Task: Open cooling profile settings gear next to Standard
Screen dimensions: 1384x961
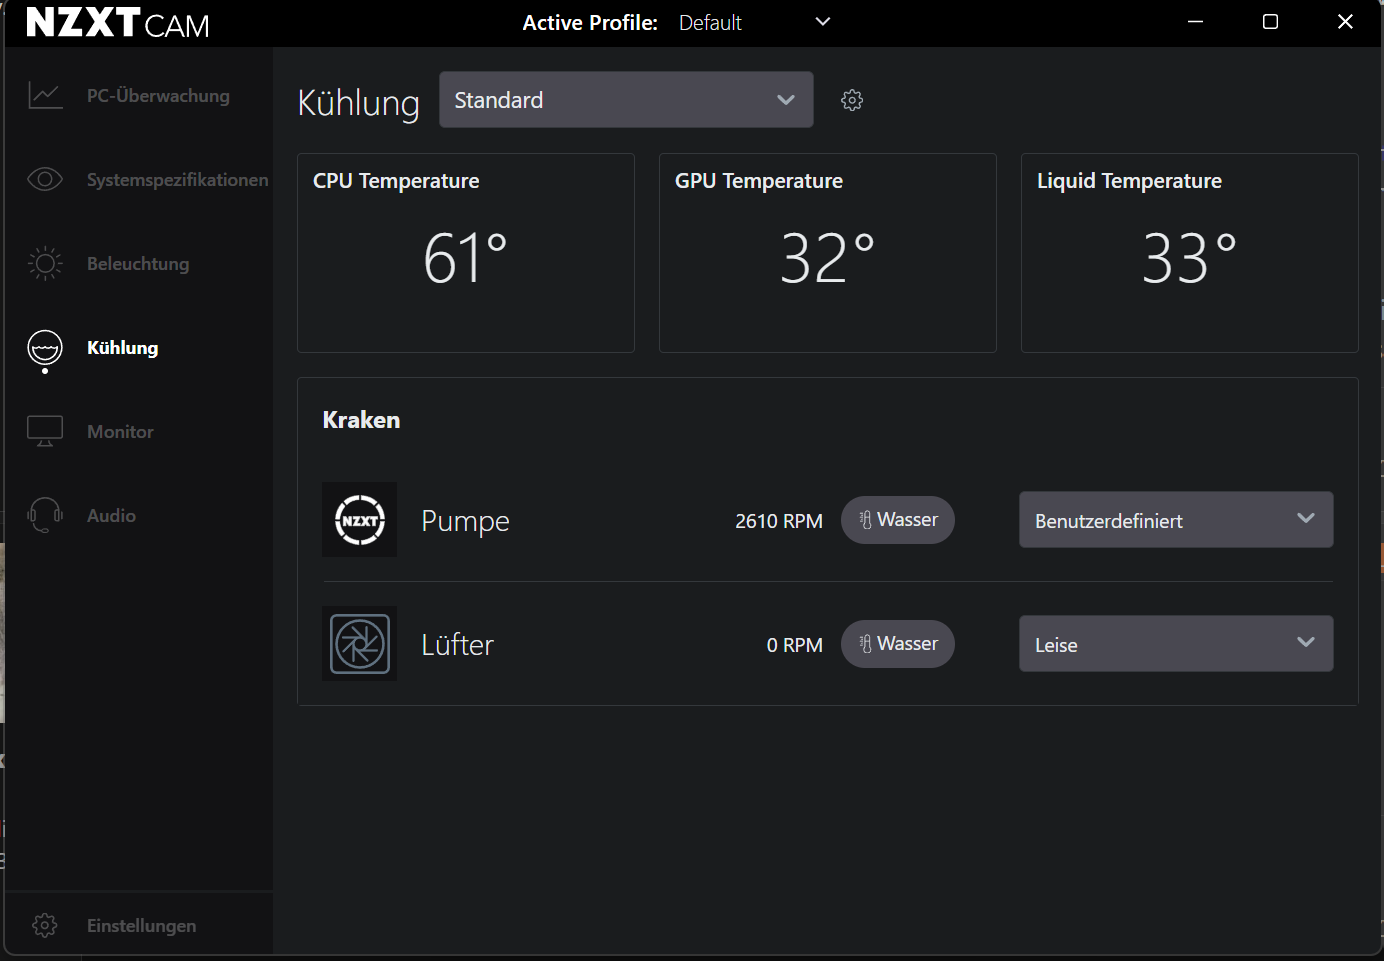Action: click(x=852, y=100)
